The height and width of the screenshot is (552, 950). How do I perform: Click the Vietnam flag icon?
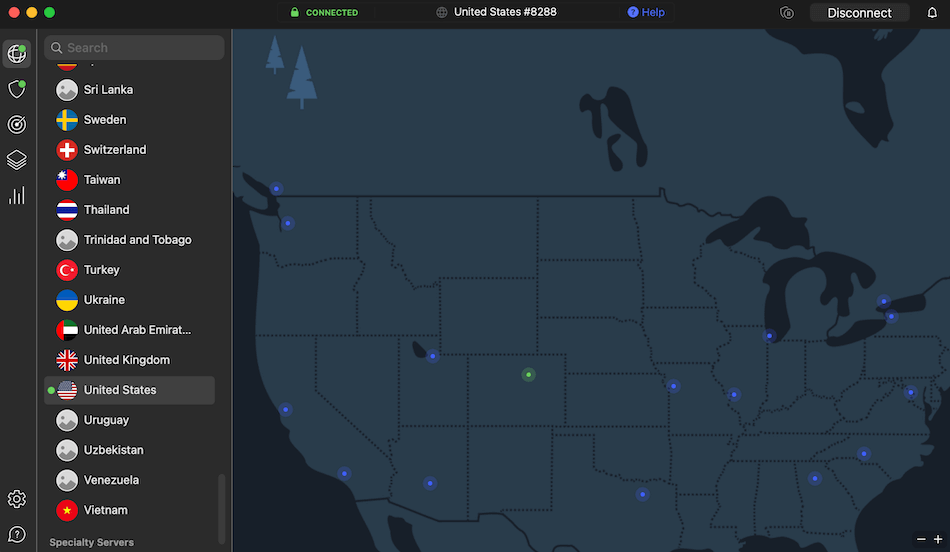tap(67, 510)
